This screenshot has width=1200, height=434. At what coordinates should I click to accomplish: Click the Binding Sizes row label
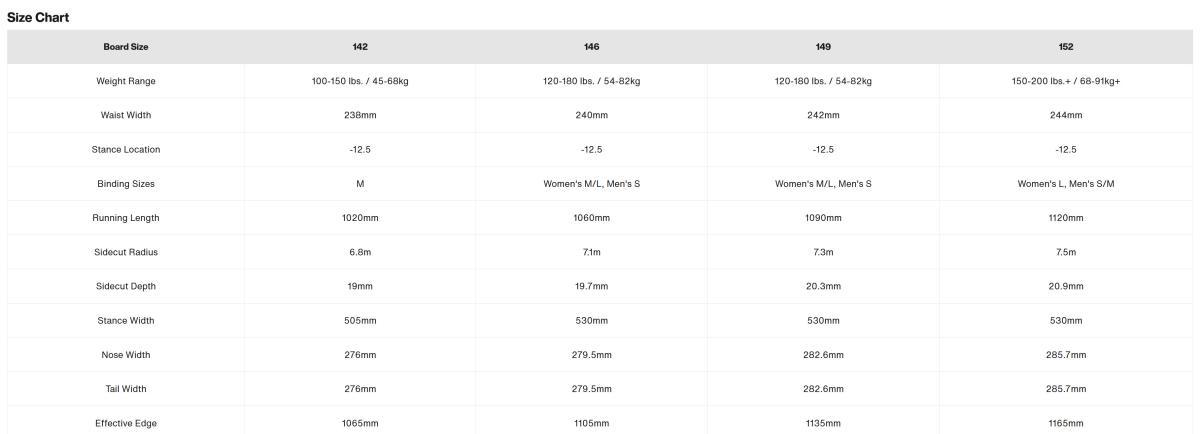tap(126, 184)
